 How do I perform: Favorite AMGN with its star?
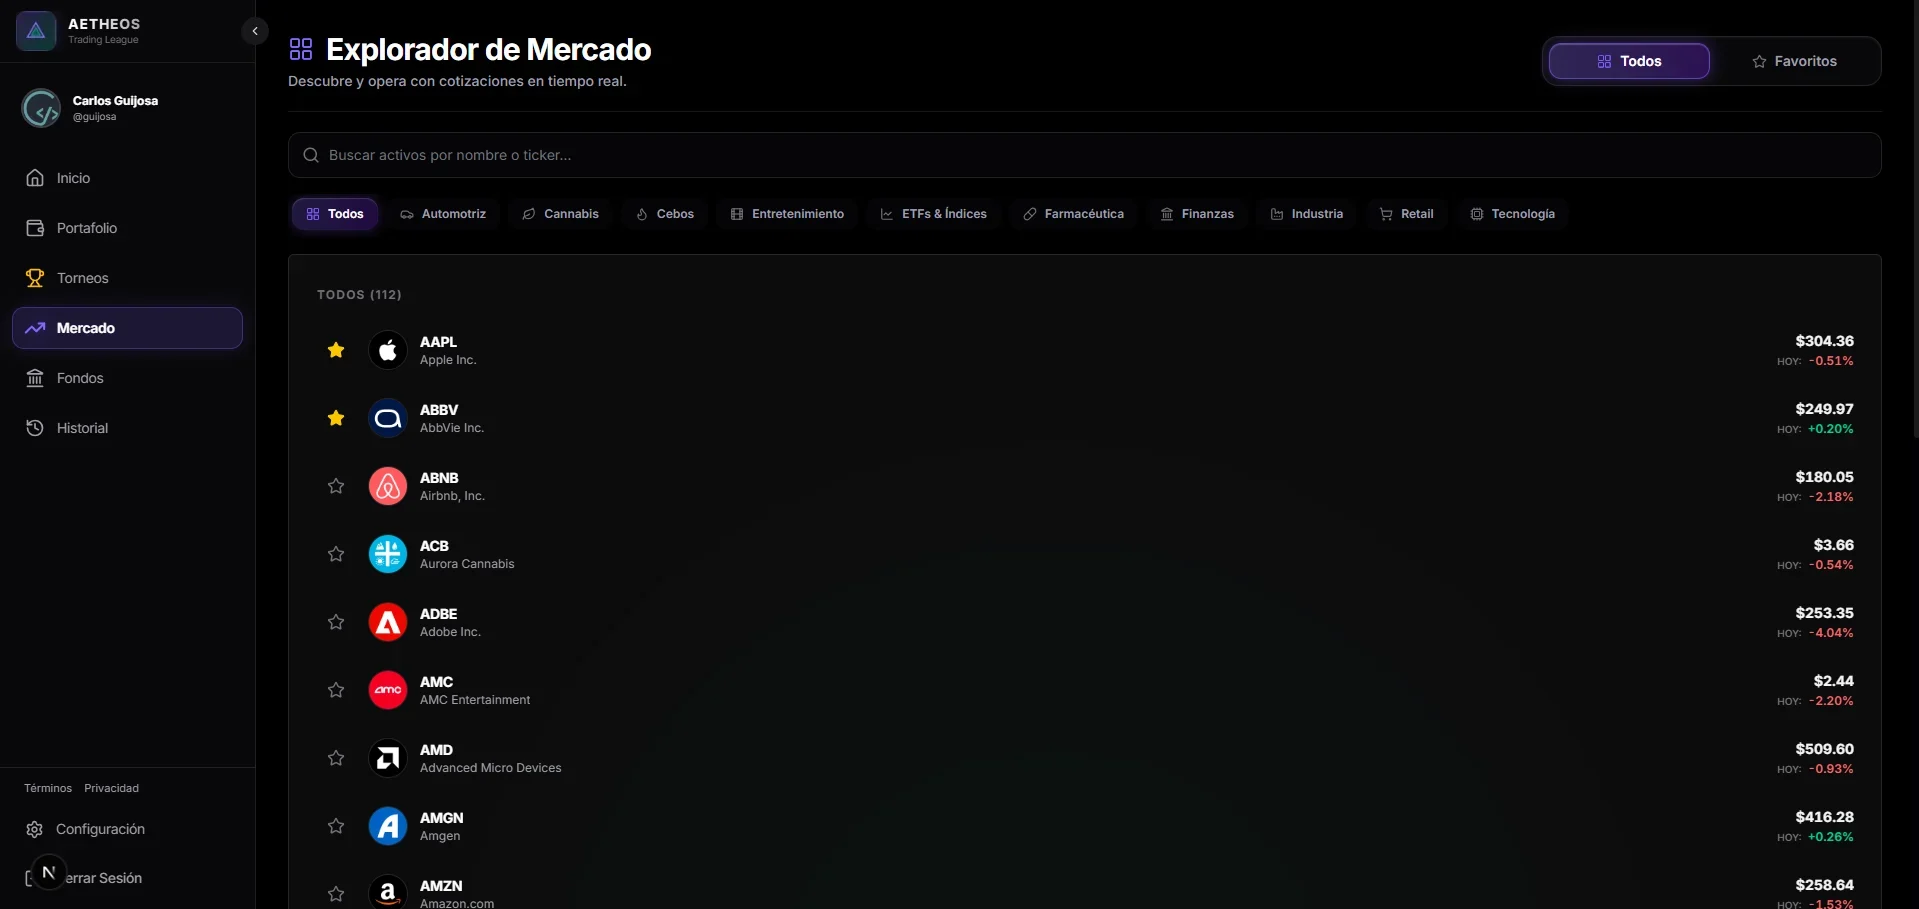click(336, 826)
